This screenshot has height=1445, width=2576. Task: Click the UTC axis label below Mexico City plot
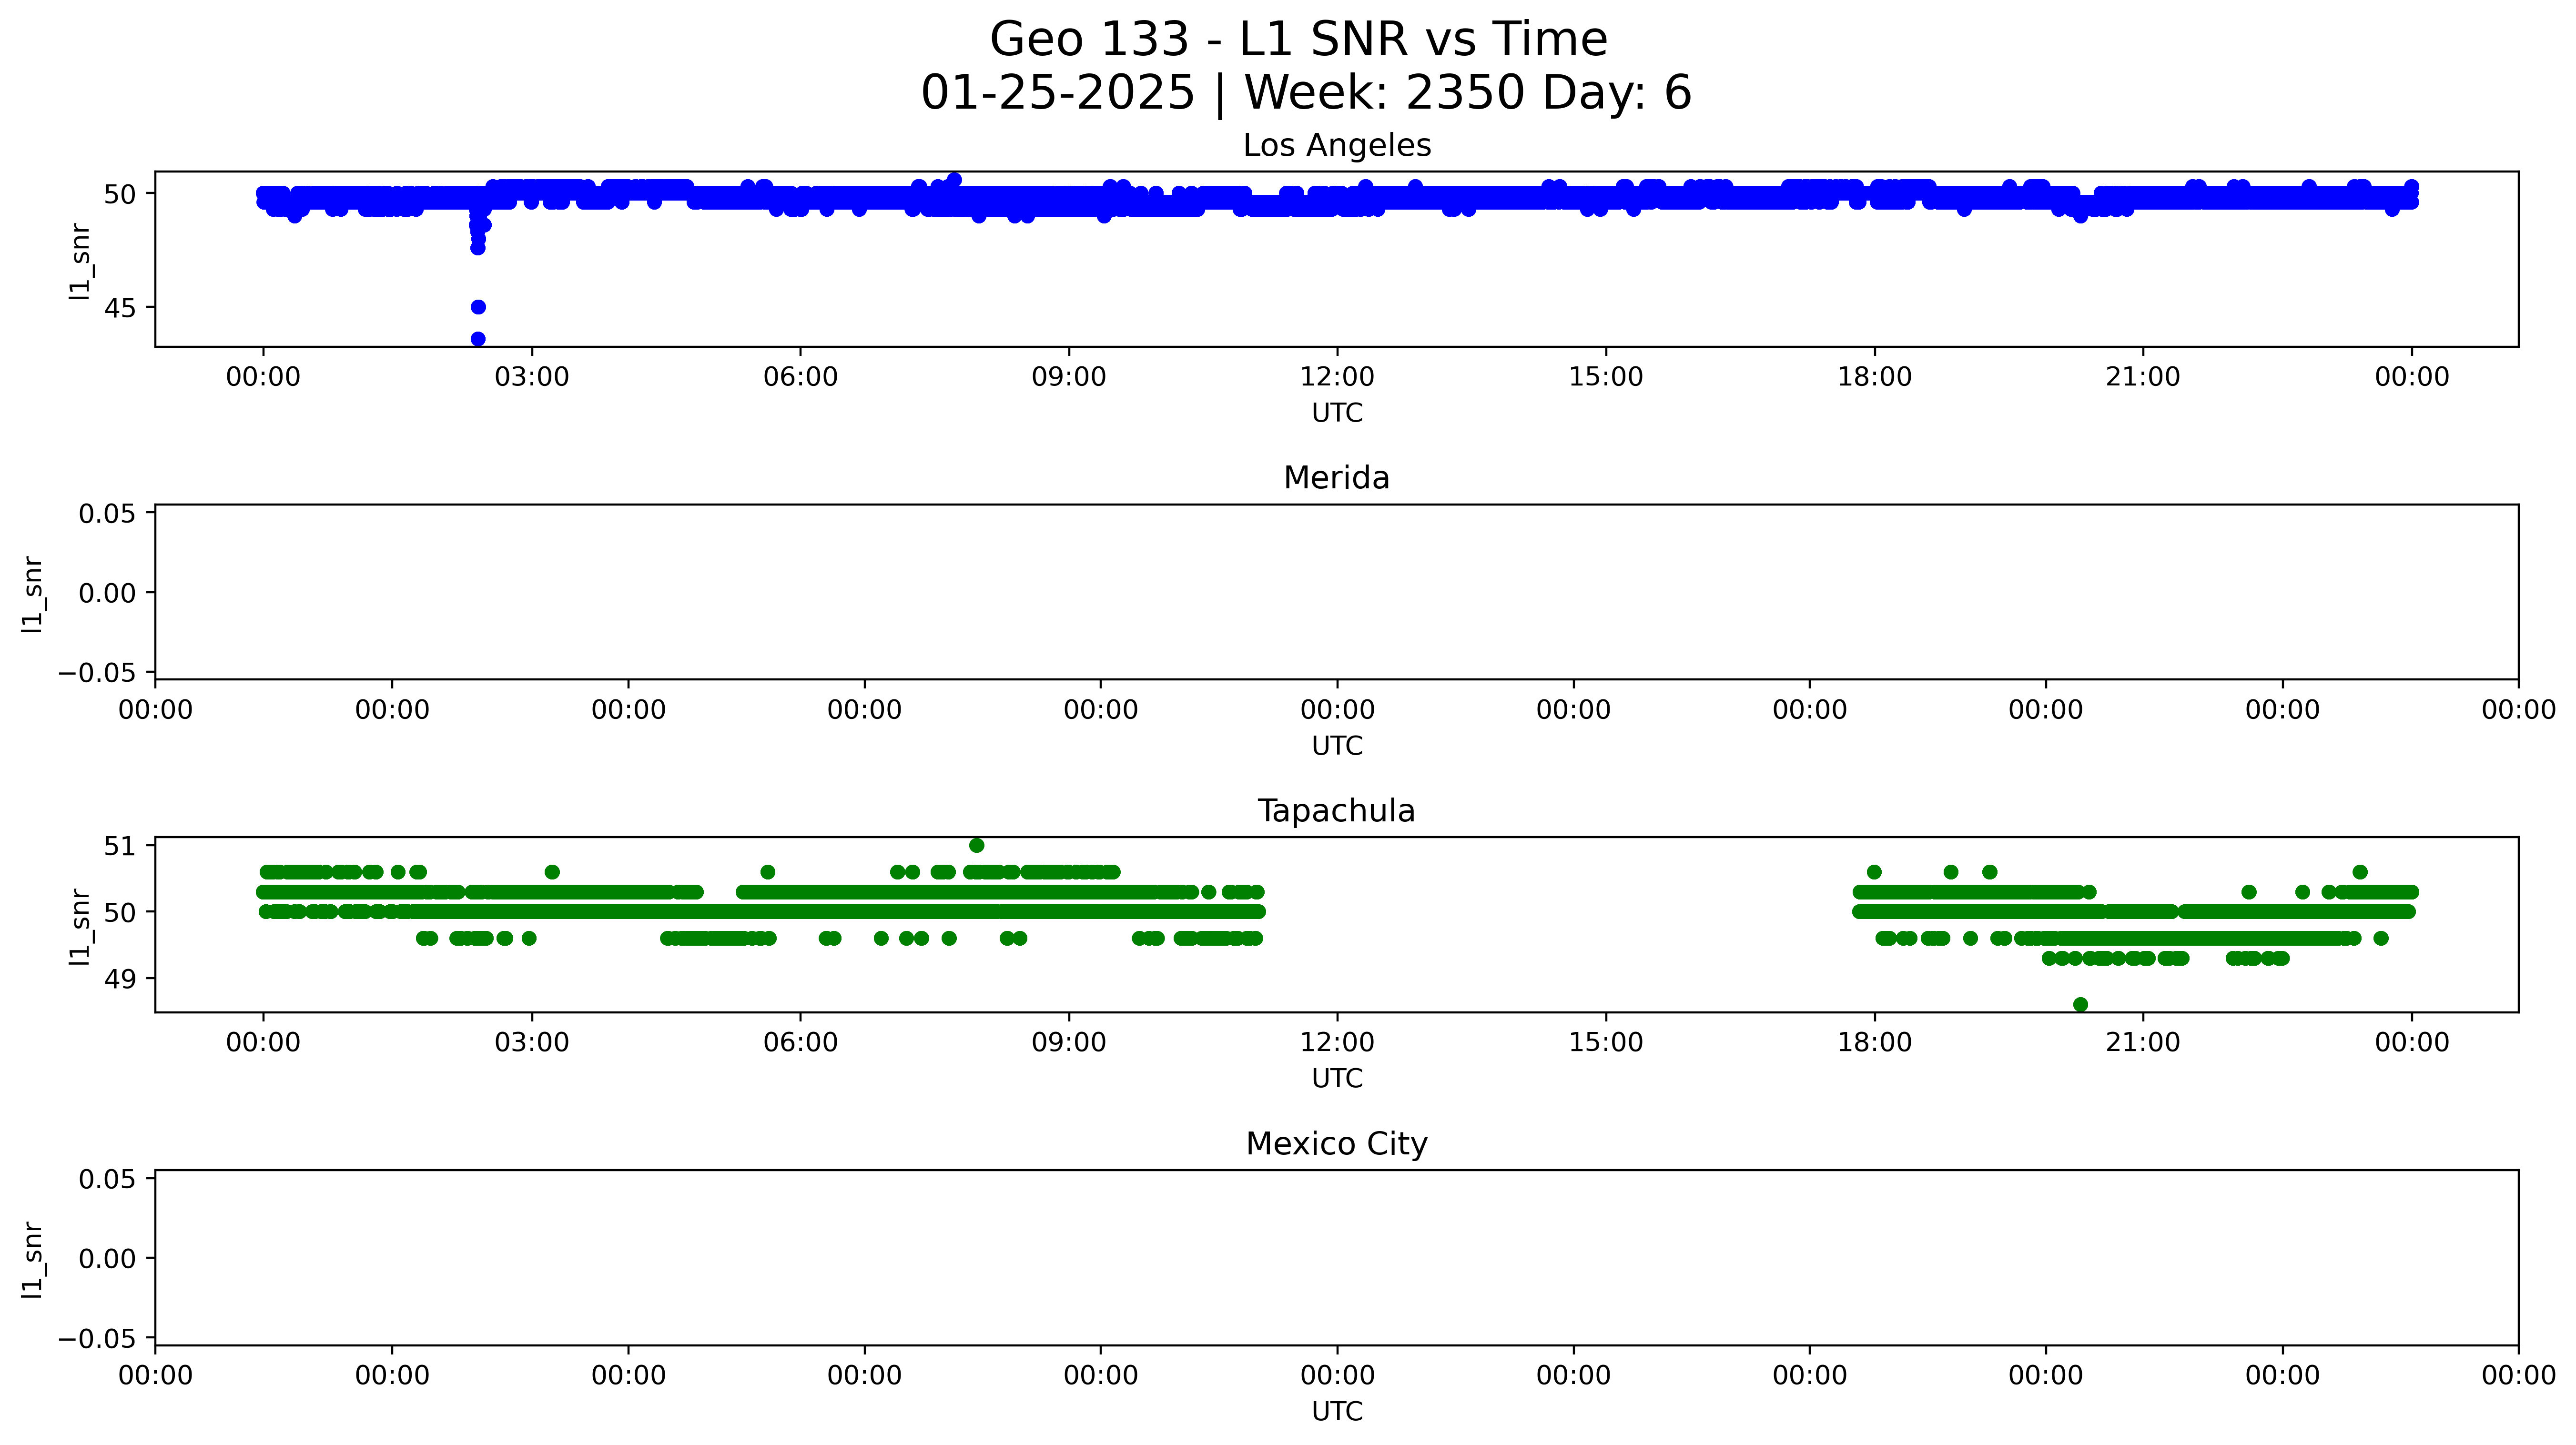(x=1337, y=1411)
